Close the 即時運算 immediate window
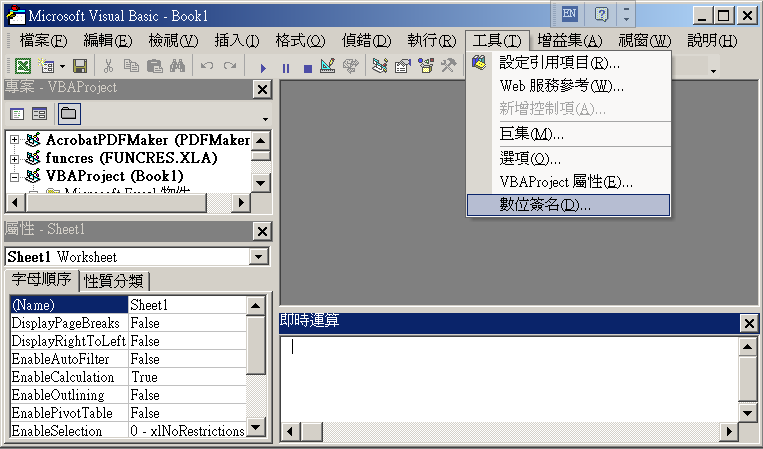 749,323
